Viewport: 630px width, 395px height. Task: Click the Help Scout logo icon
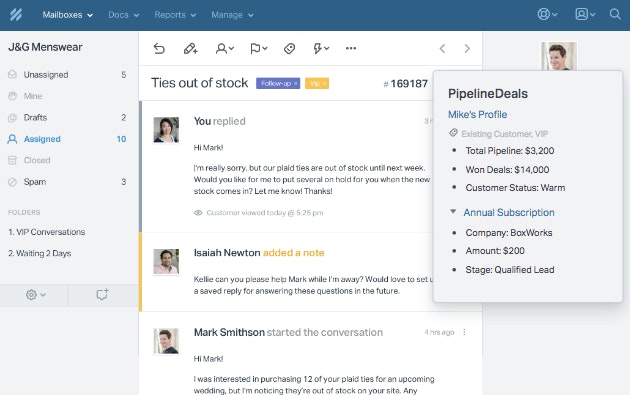click(x=16, y=15)
